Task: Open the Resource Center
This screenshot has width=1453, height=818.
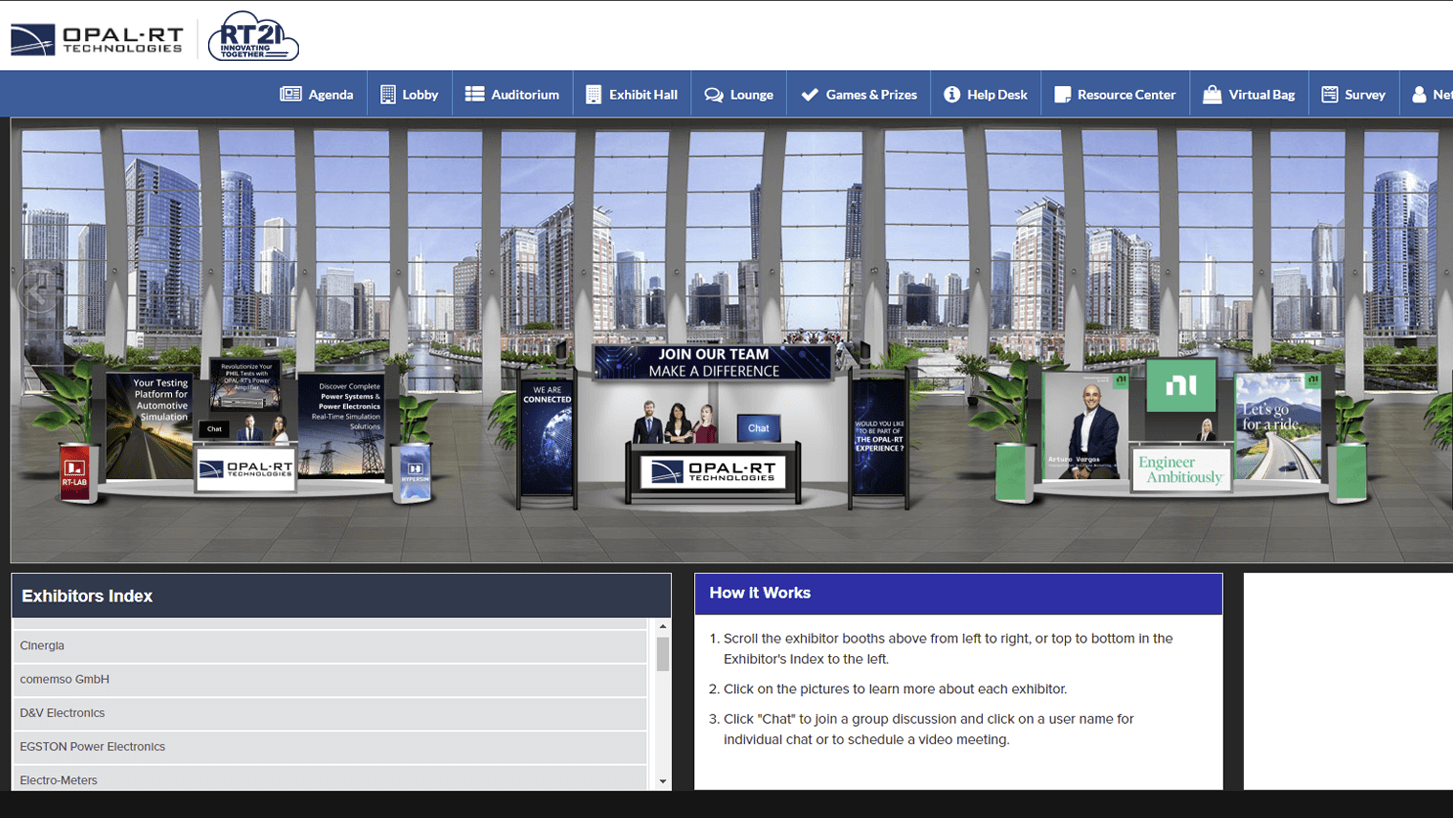Action: click(x=1115, y=94)
